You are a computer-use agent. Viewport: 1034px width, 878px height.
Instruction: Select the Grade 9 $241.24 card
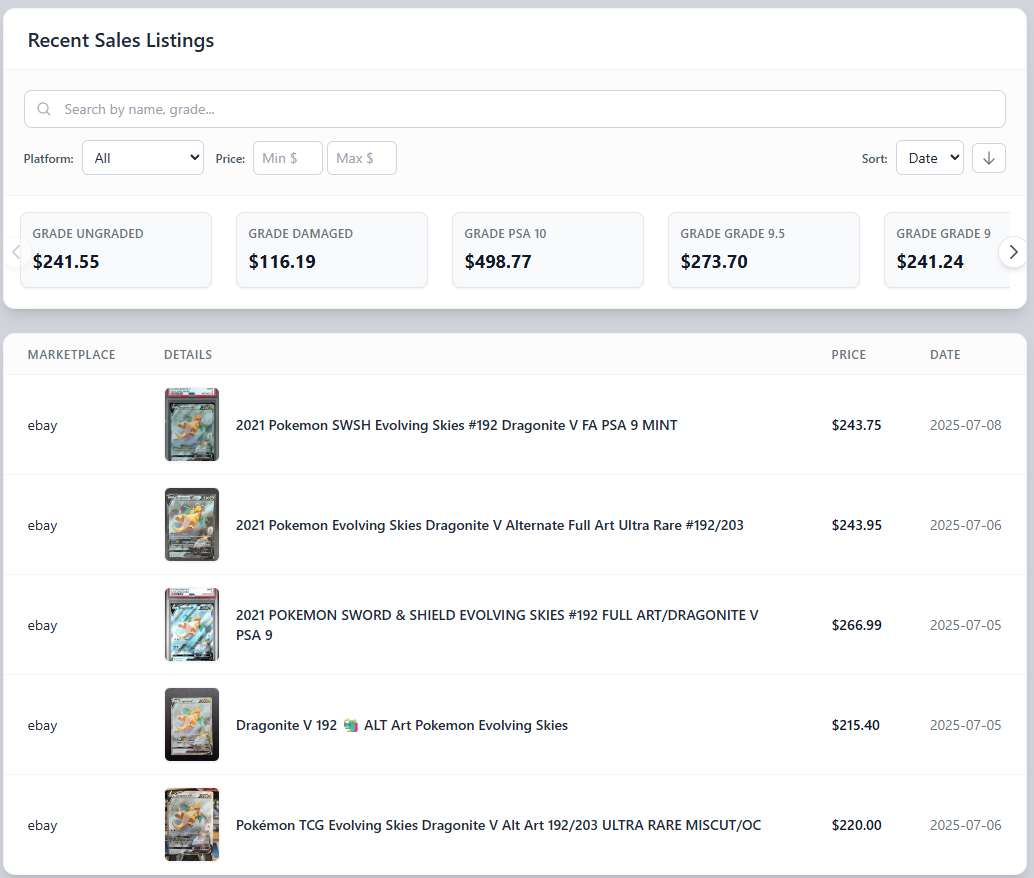tap(947, 250)
